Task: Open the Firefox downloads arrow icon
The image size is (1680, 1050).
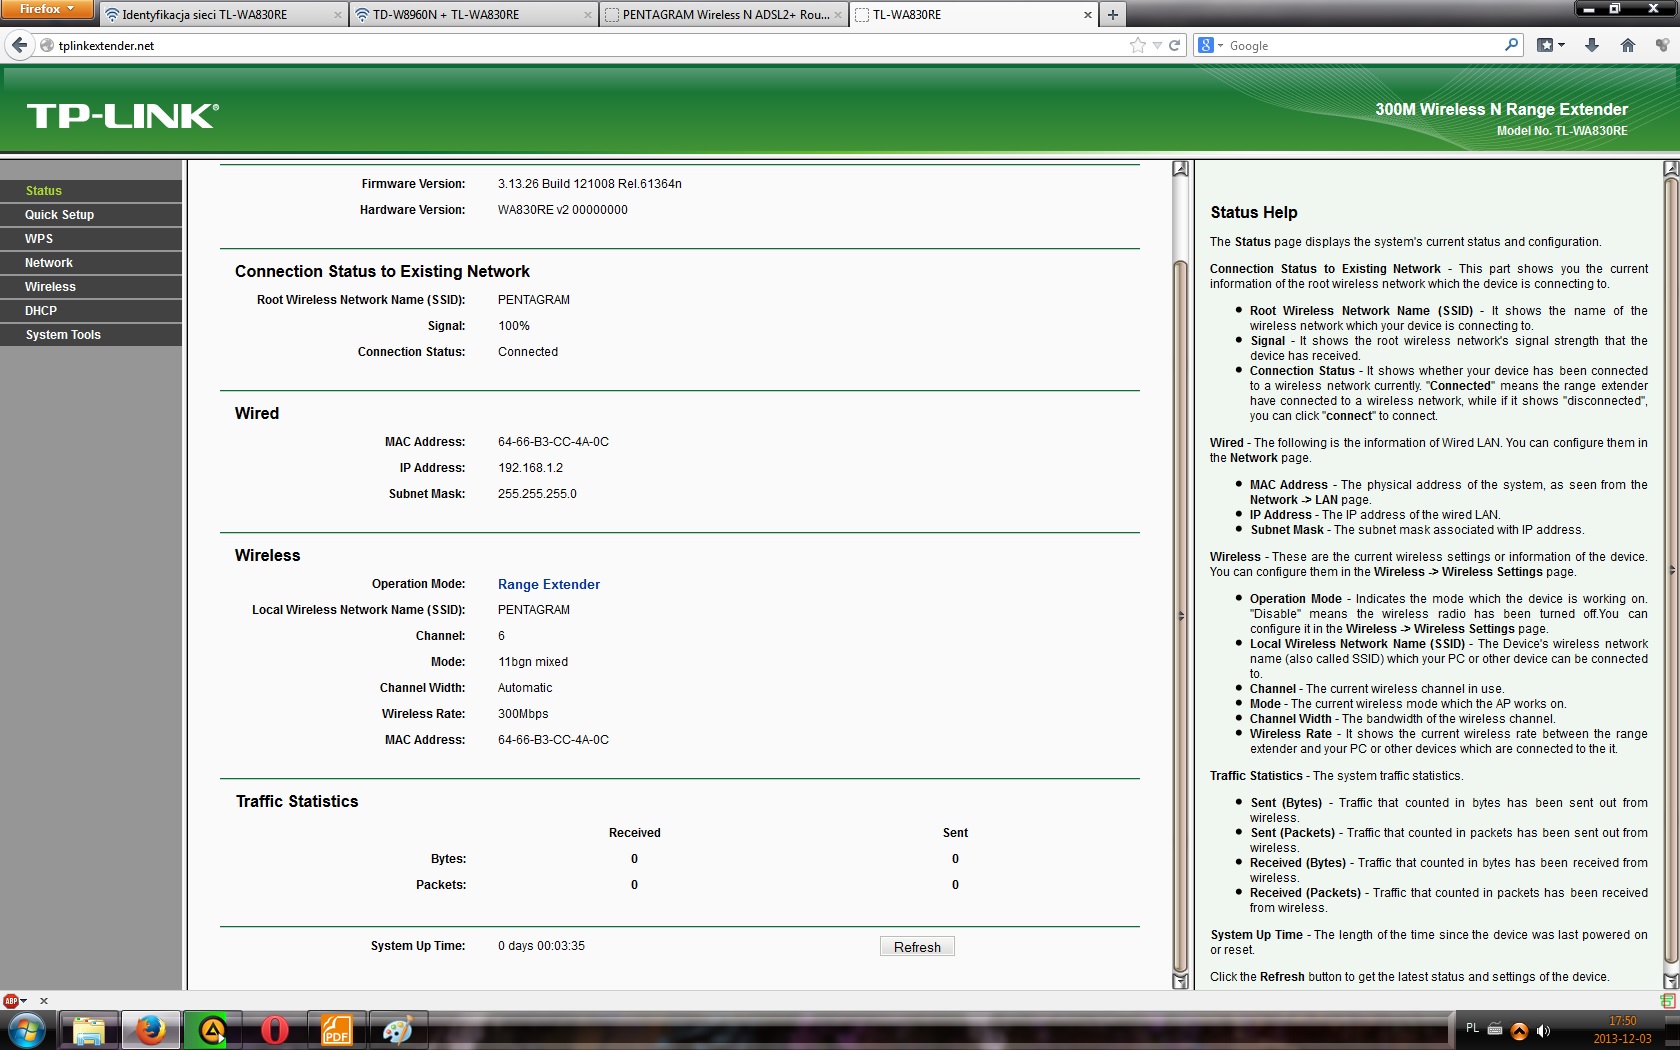Action: tap(1592, 45)
